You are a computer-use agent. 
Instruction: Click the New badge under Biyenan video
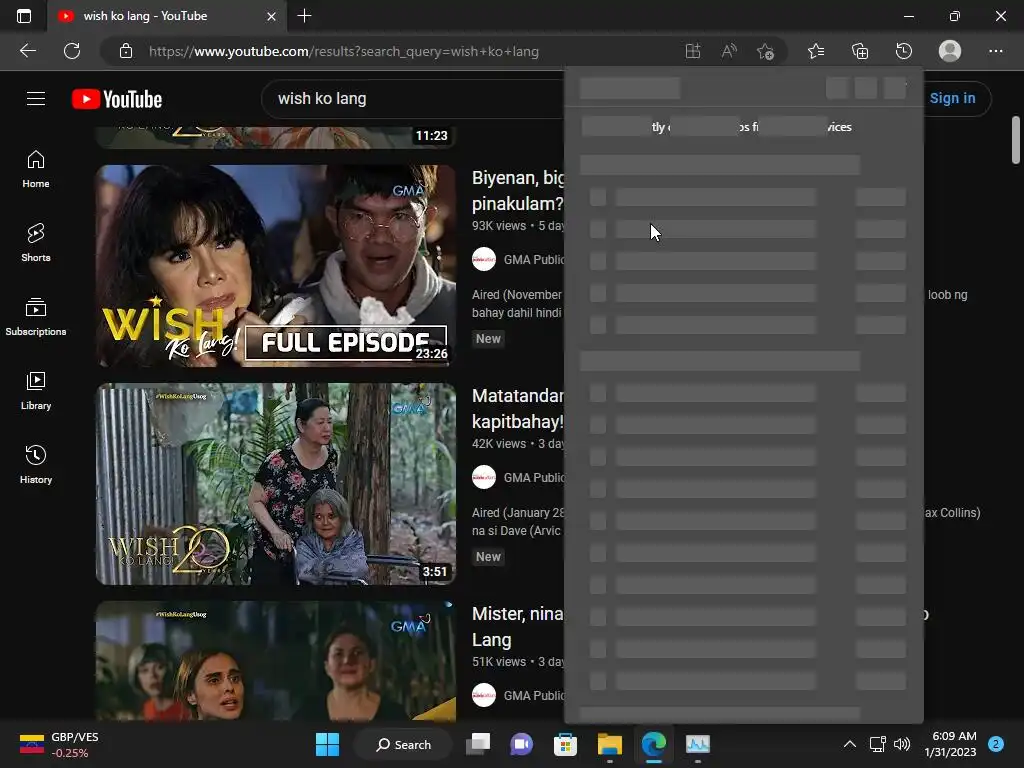(x=488, y=338)
